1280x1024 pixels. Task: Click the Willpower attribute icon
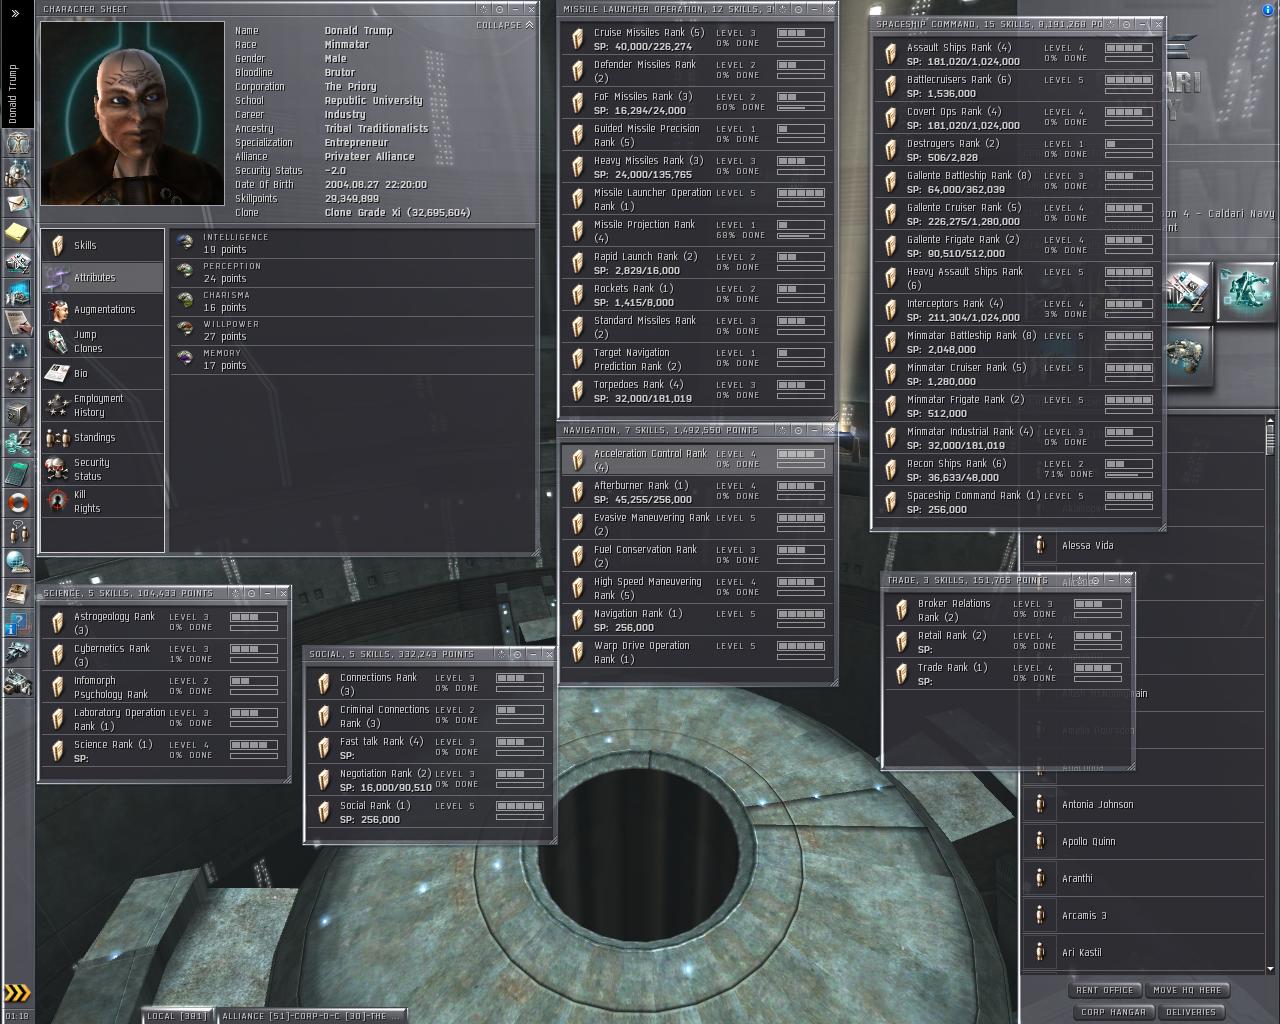185,330
